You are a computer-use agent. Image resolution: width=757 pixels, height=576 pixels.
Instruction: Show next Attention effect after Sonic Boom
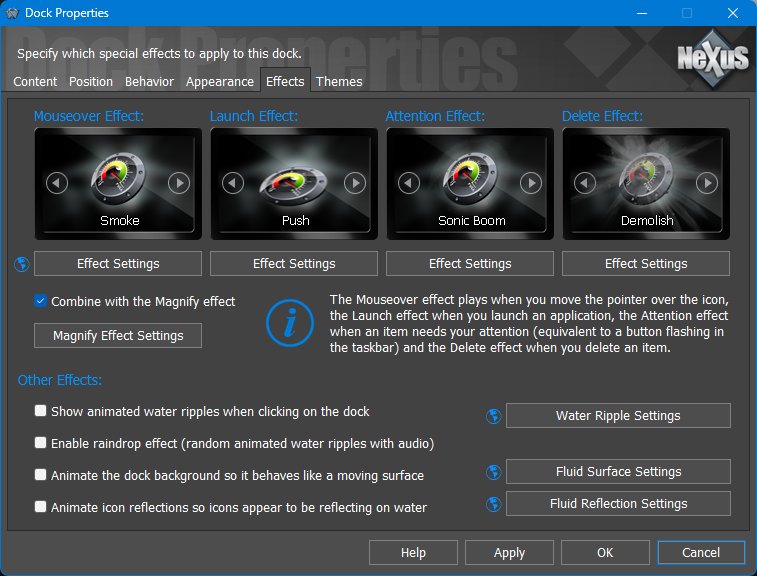(x=531, y=183)
